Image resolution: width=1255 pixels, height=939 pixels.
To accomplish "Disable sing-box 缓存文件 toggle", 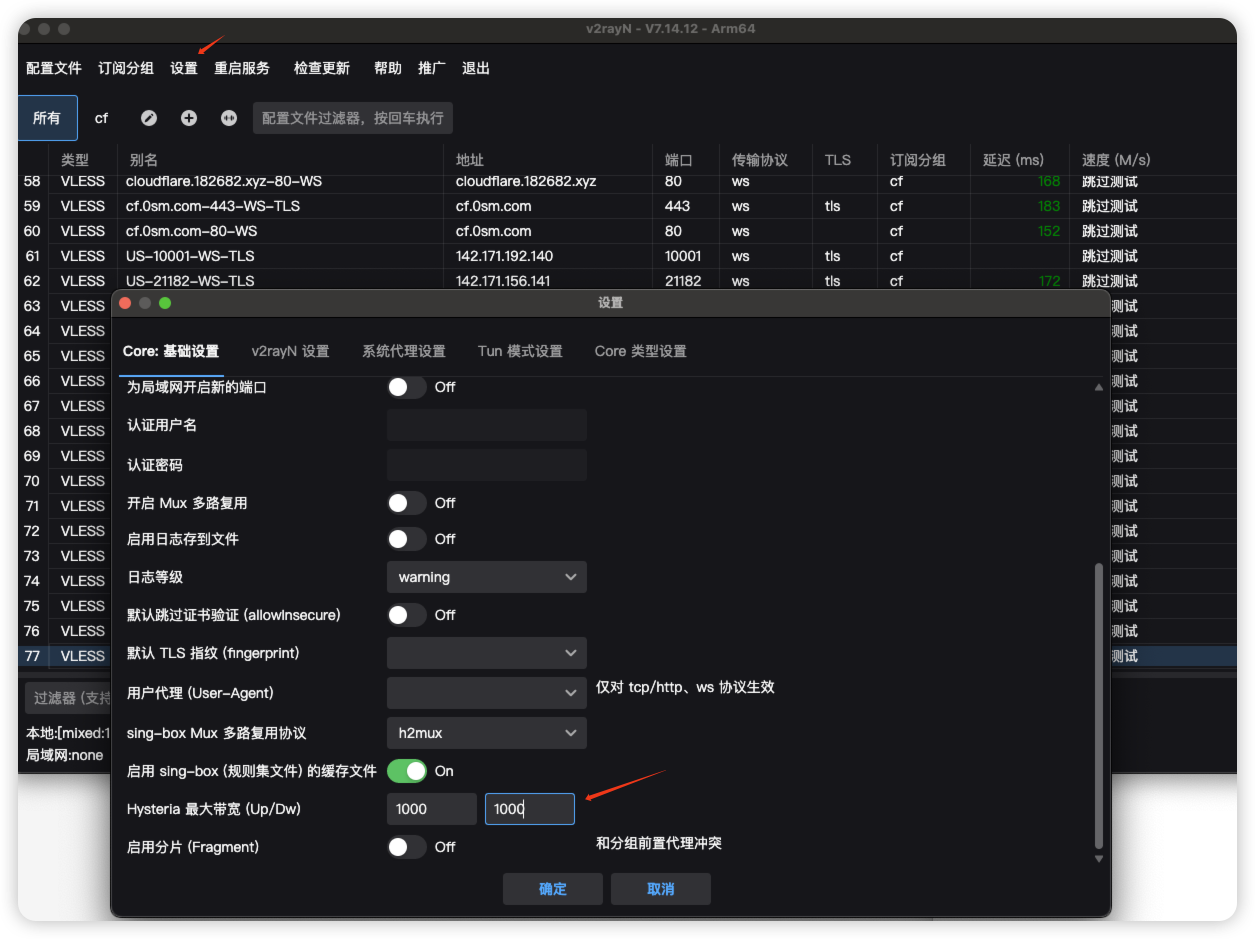I will [407, 771].
